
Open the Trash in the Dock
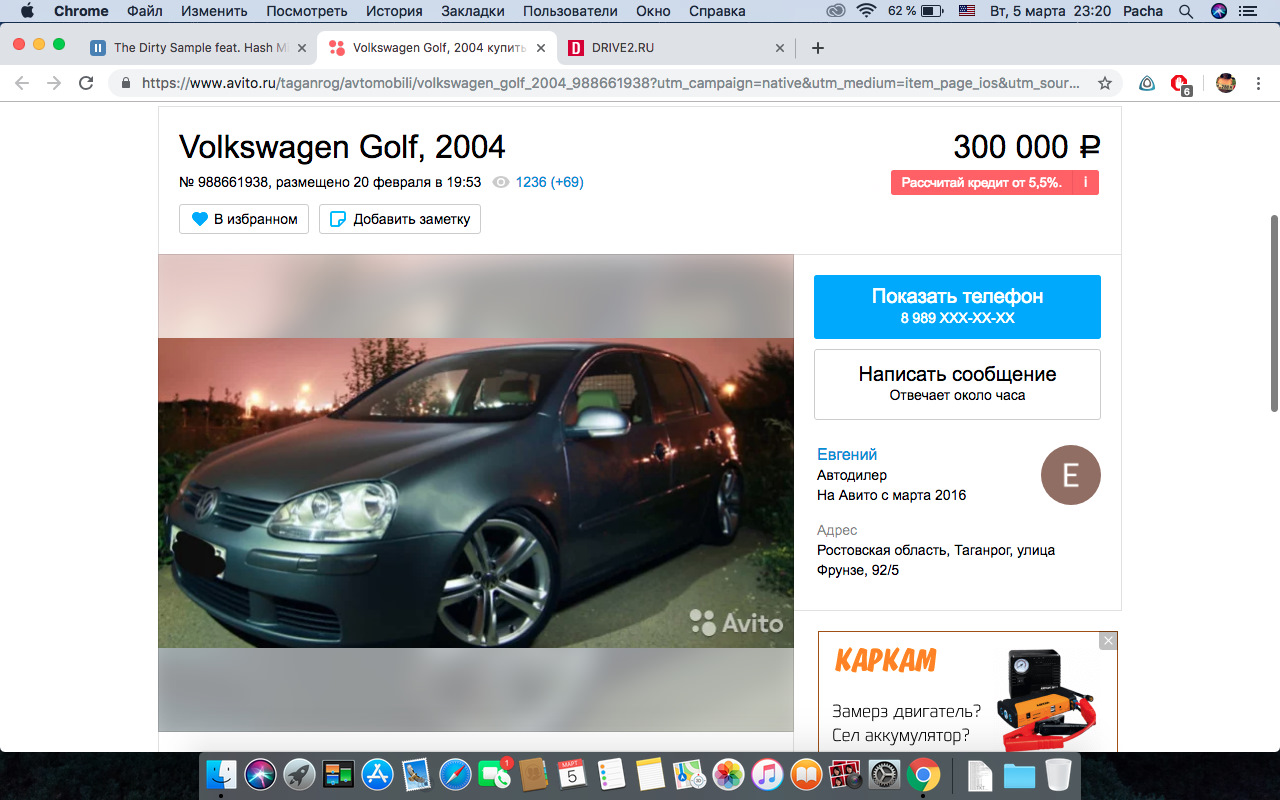pos(1058,774)
